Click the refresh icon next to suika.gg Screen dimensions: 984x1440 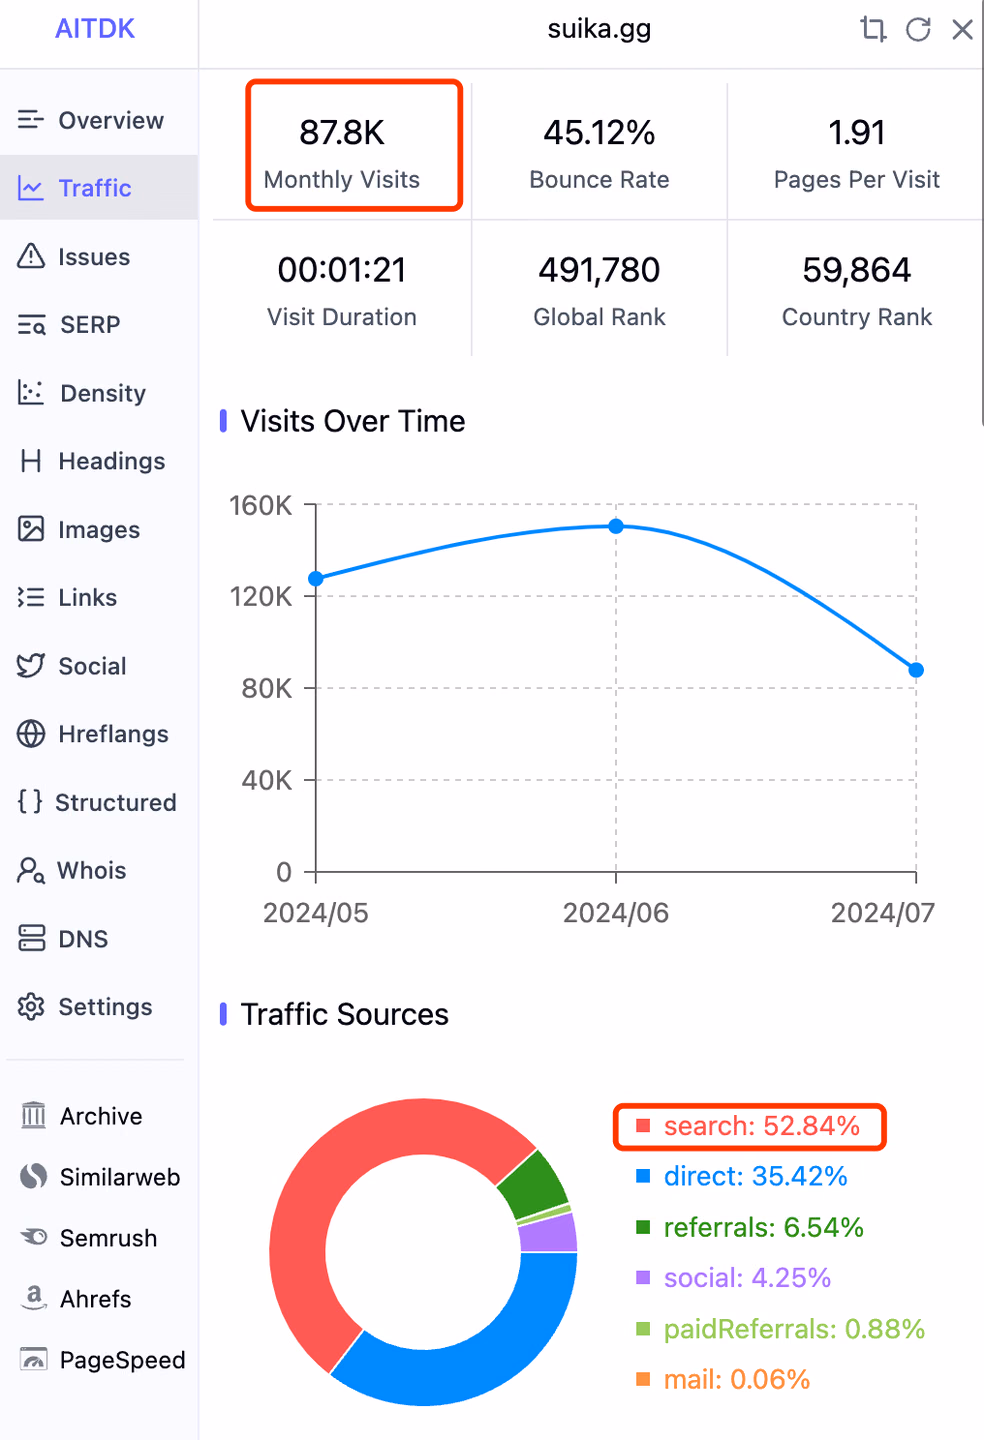918,29
